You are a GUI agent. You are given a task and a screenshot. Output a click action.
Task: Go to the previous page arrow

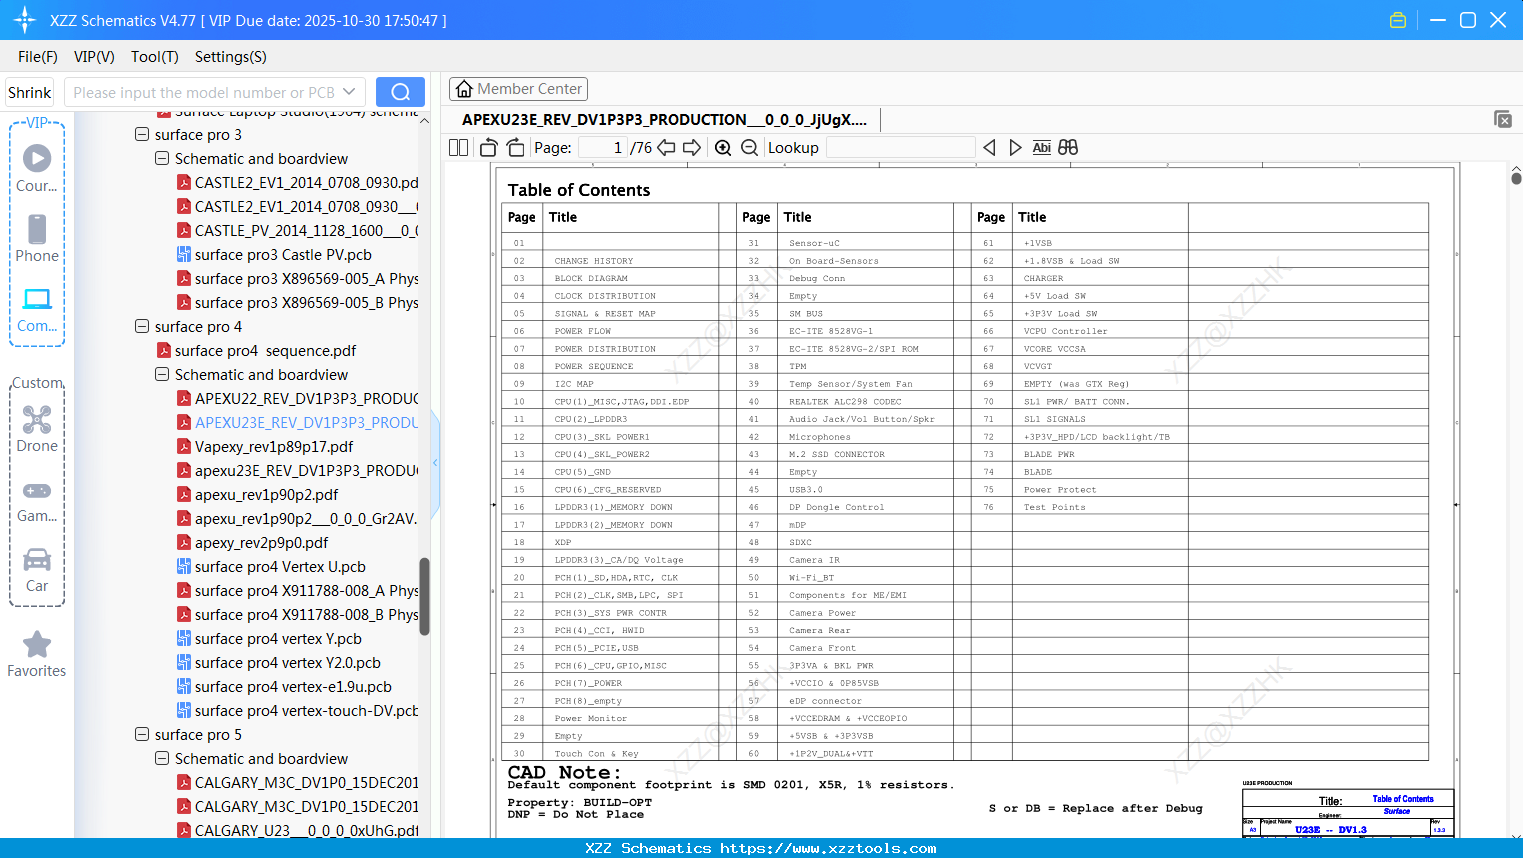tap(666, 148)
